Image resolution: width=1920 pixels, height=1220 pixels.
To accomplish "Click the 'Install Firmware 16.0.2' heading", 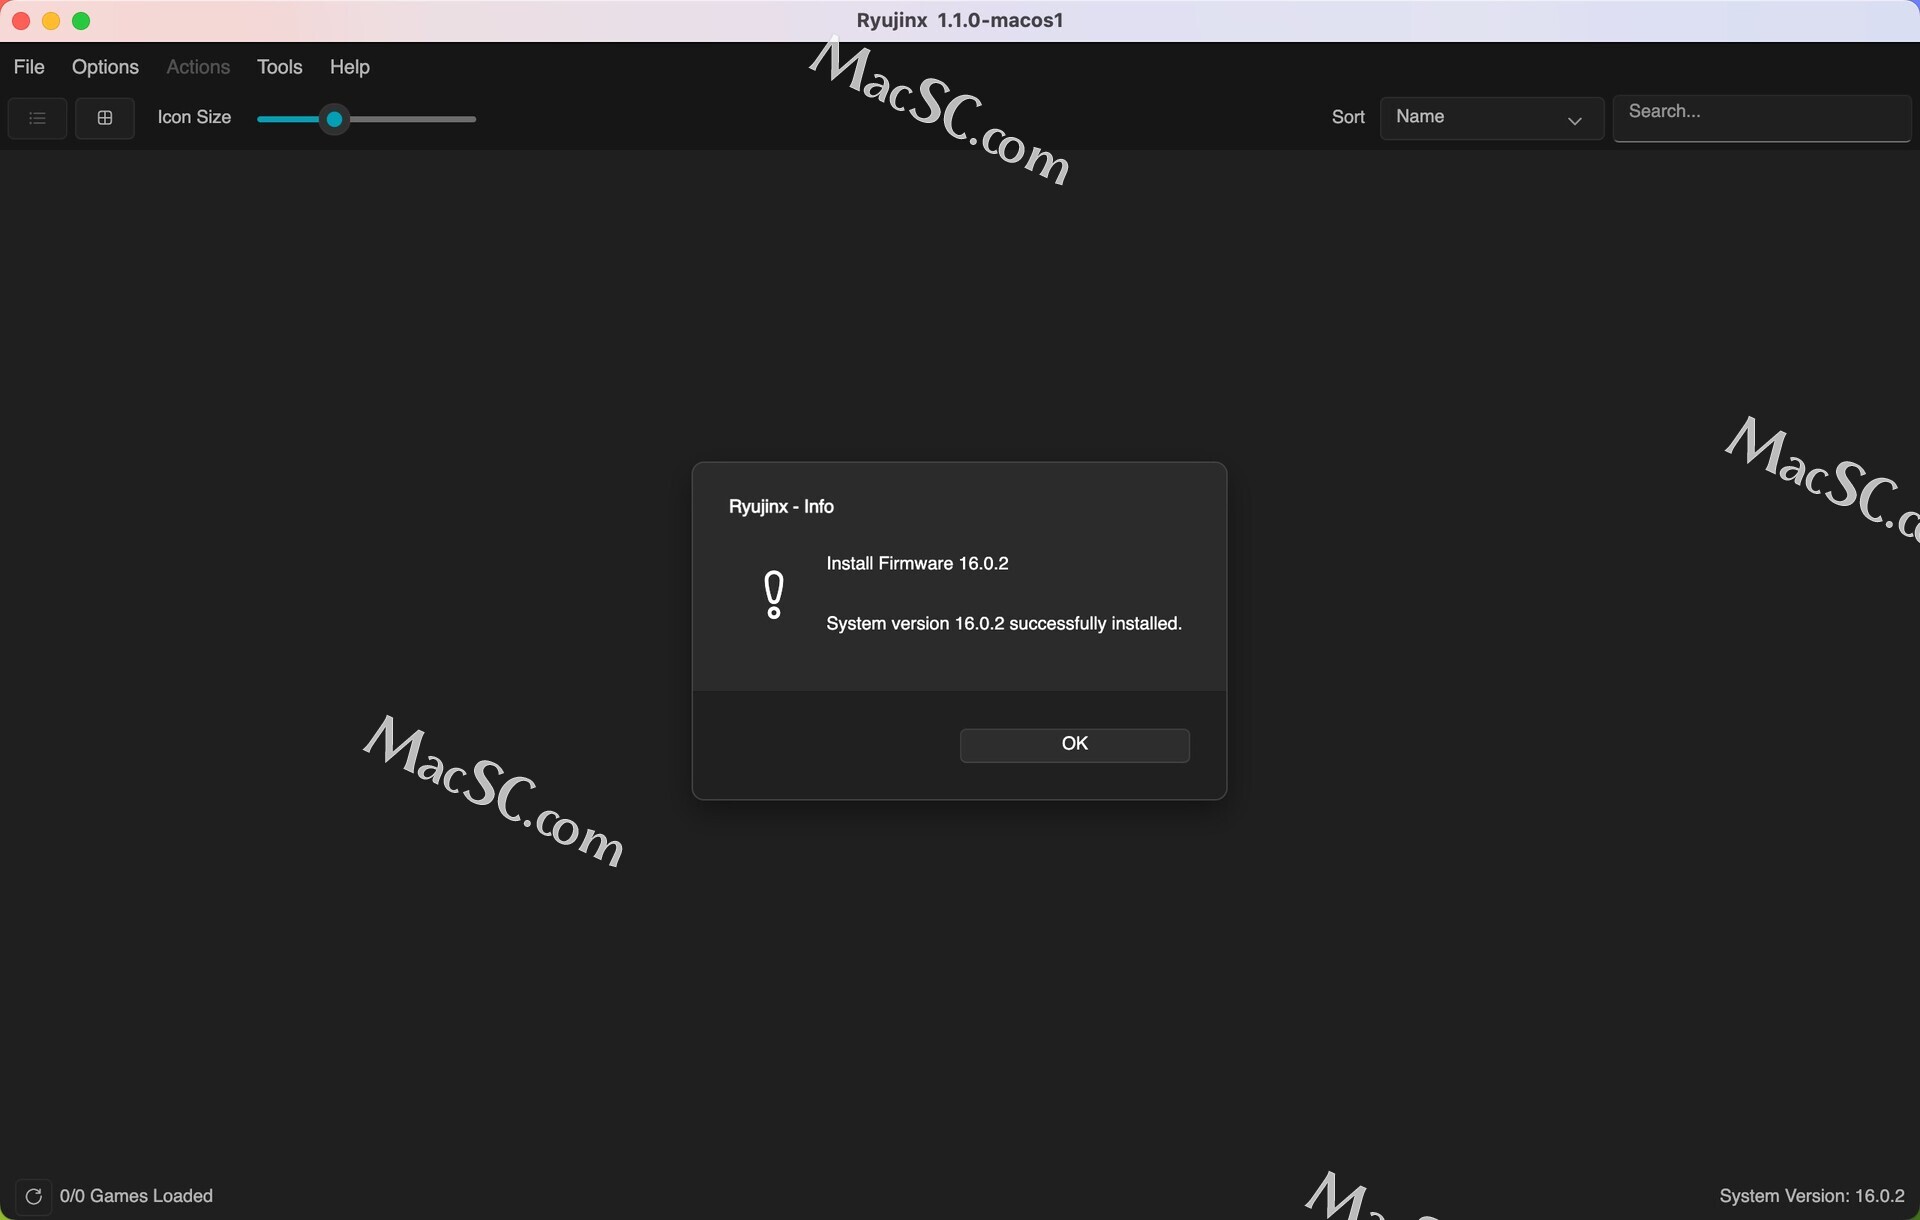I will [917, 564].
